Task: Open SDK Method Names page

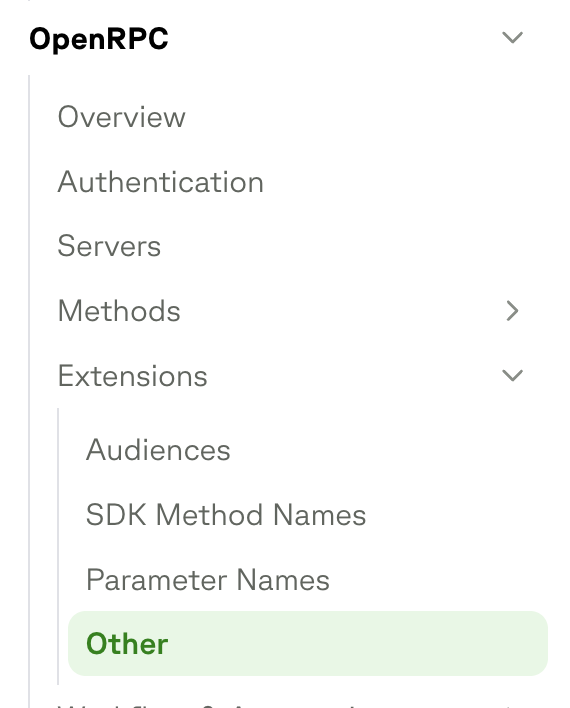Action: pyautogui.click(x=226, y=515)
